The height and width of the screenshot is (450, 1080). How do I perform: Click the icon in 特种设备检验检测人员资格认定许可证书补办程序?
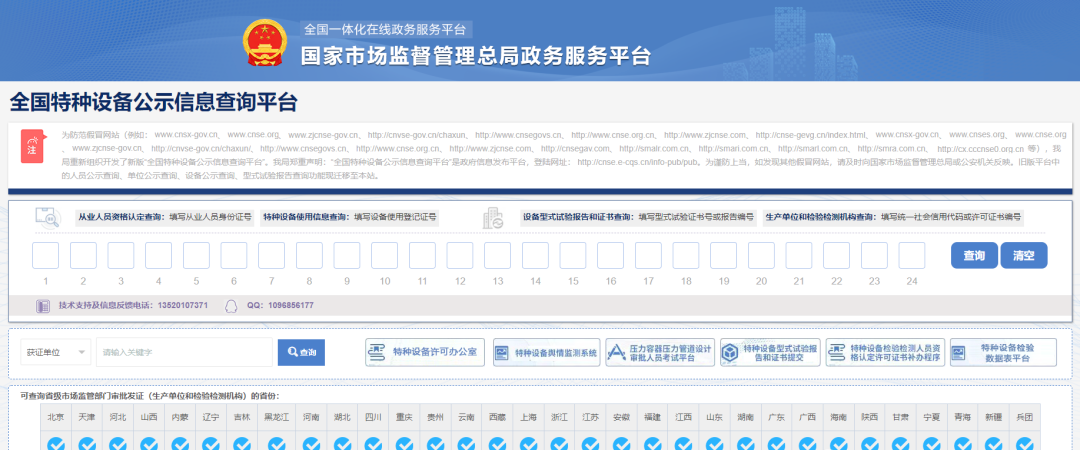click(x=835, y=353)
